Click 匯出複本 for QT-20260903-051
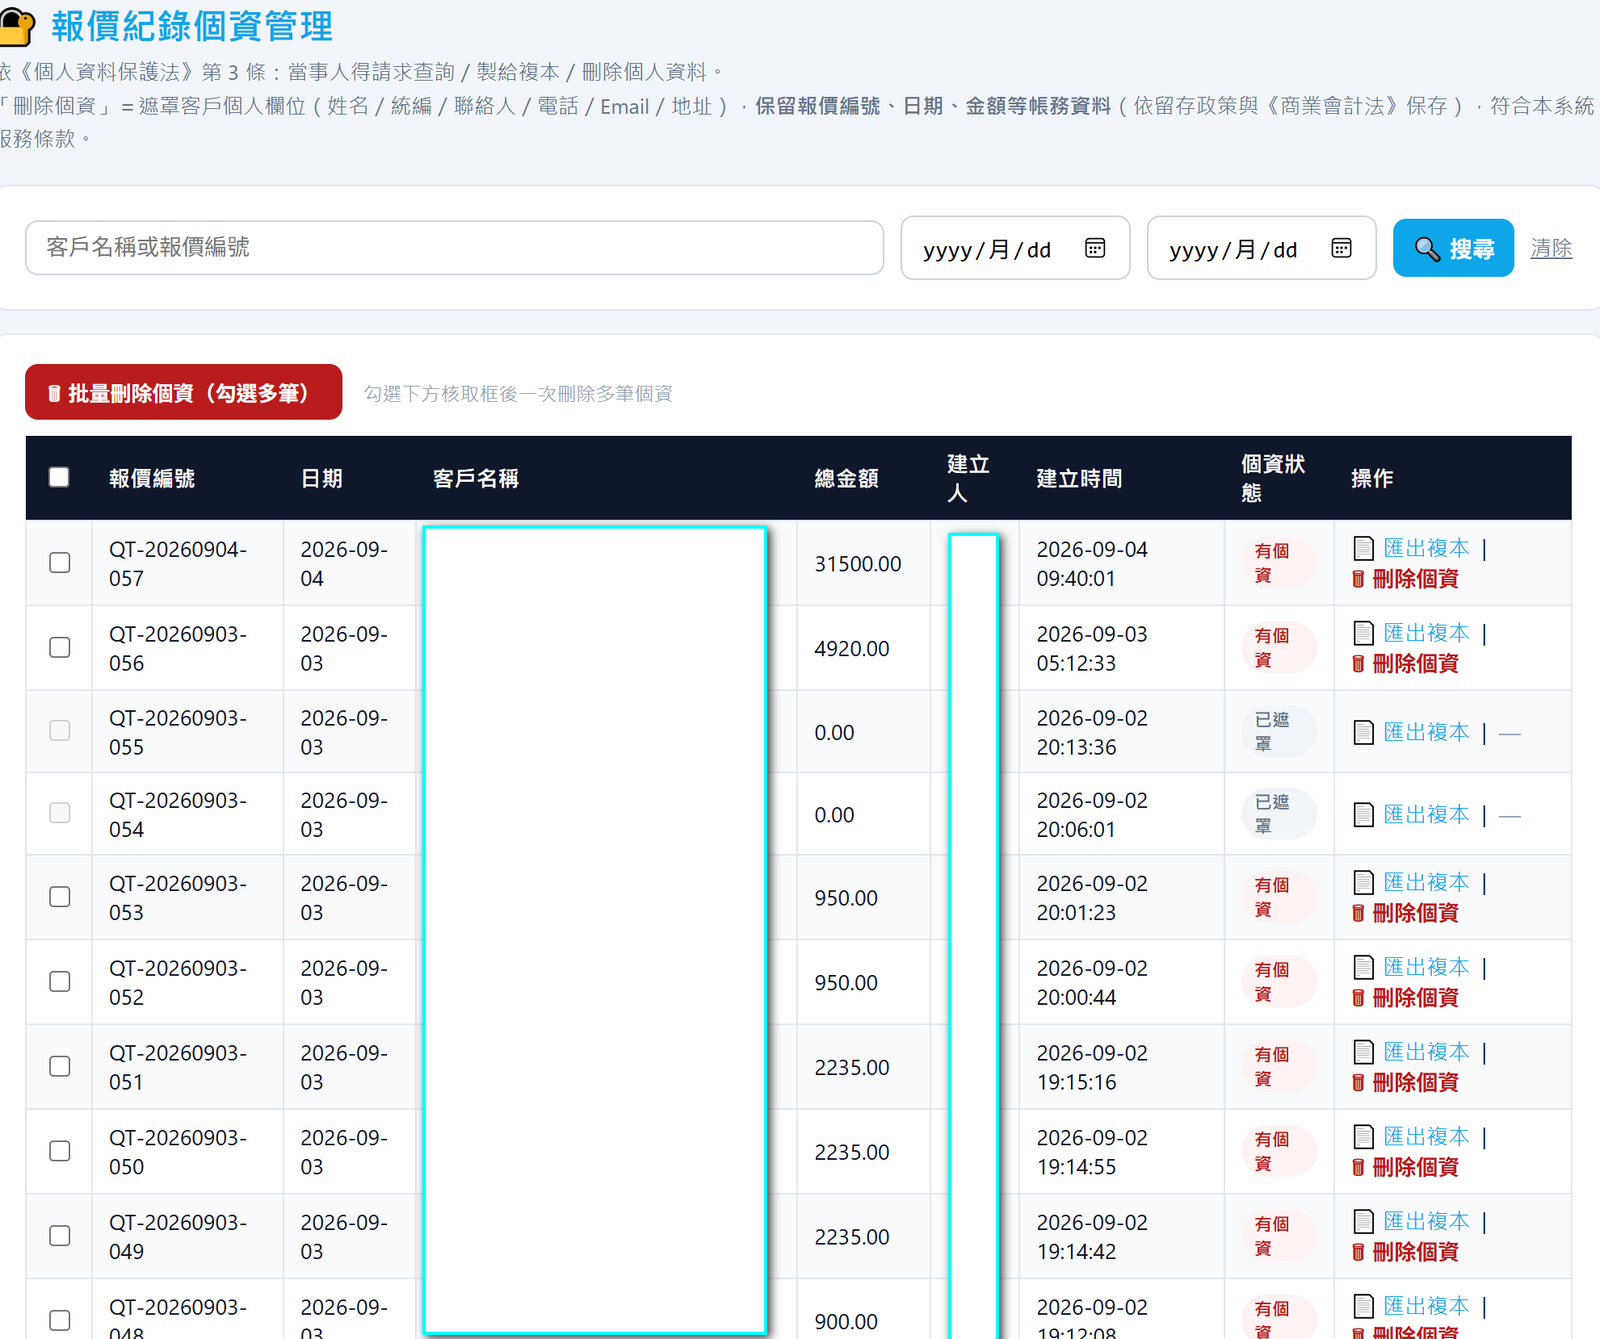1600x1339 pixels. pos(1426,1052)
